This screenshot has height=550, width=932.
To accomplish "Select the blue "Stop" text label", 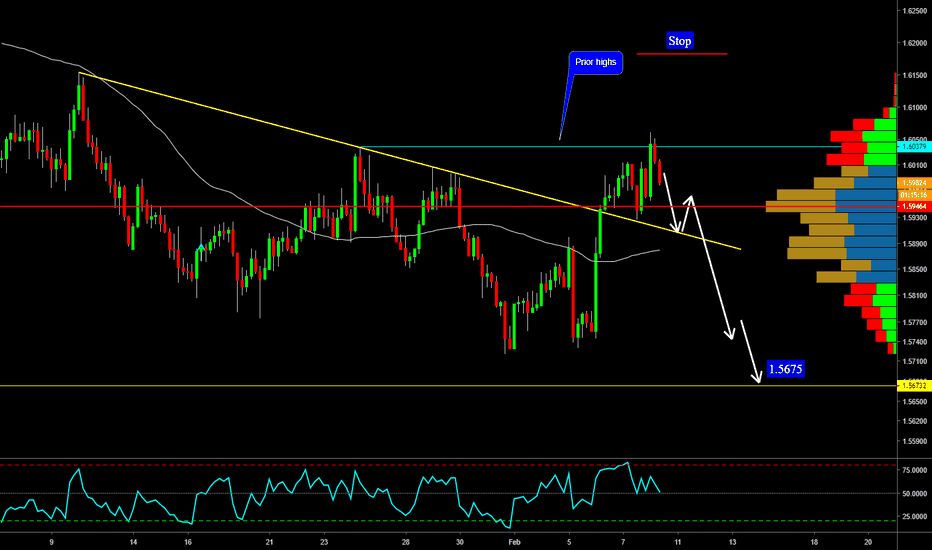I will (x=679, y=40).
